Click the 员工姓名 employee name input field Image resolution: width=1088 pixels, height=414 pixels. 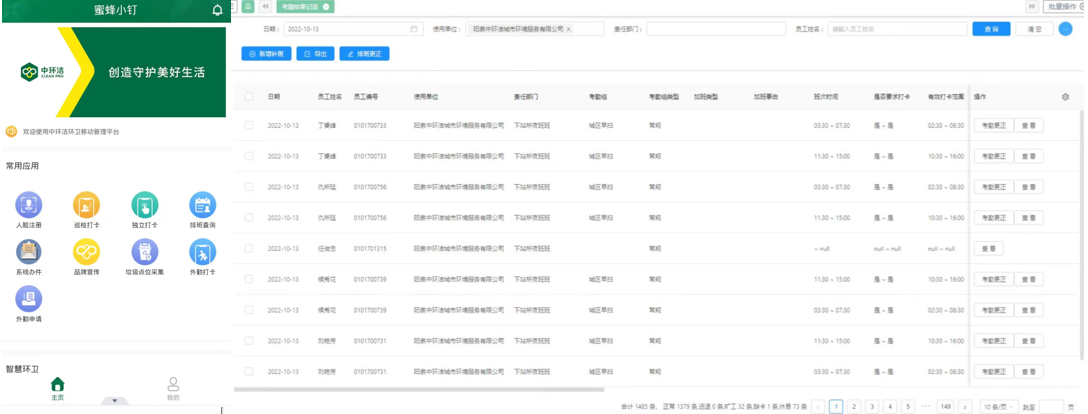pyautogui.click(x=895, y=29)
